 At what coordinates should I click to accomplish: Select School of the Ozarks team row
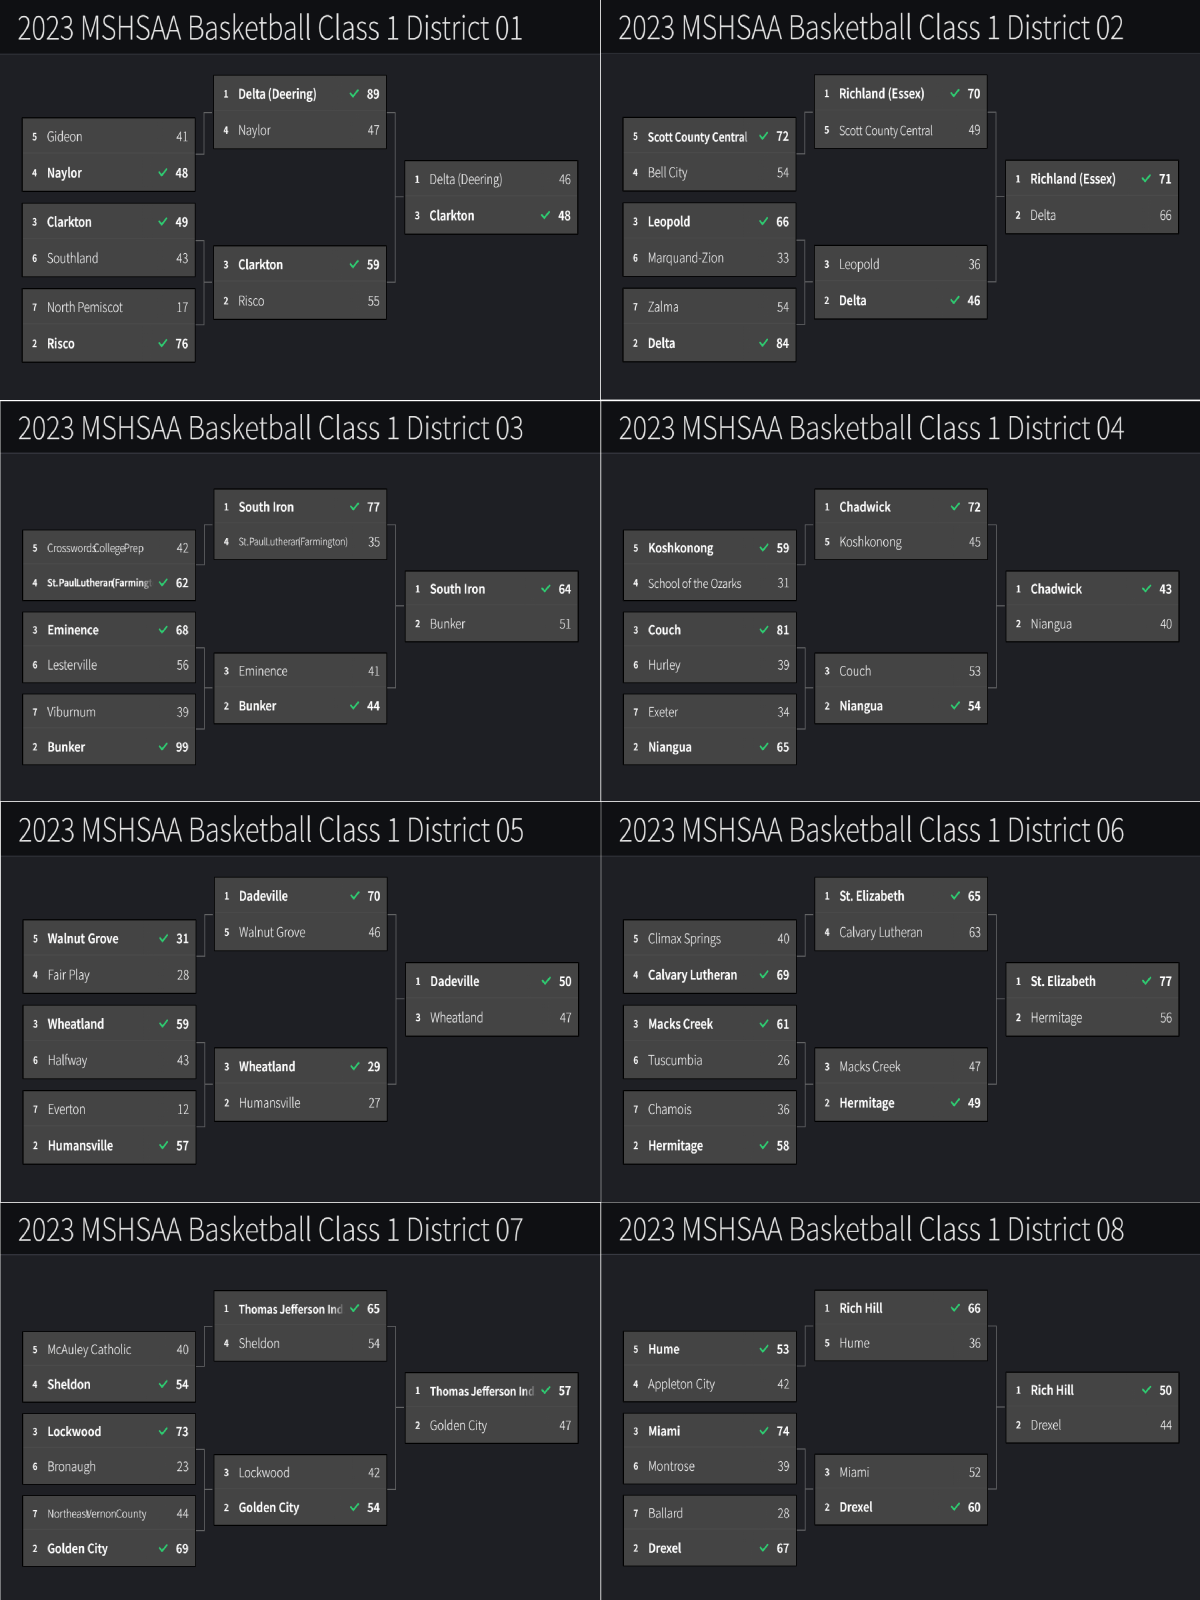coord(694,583)
